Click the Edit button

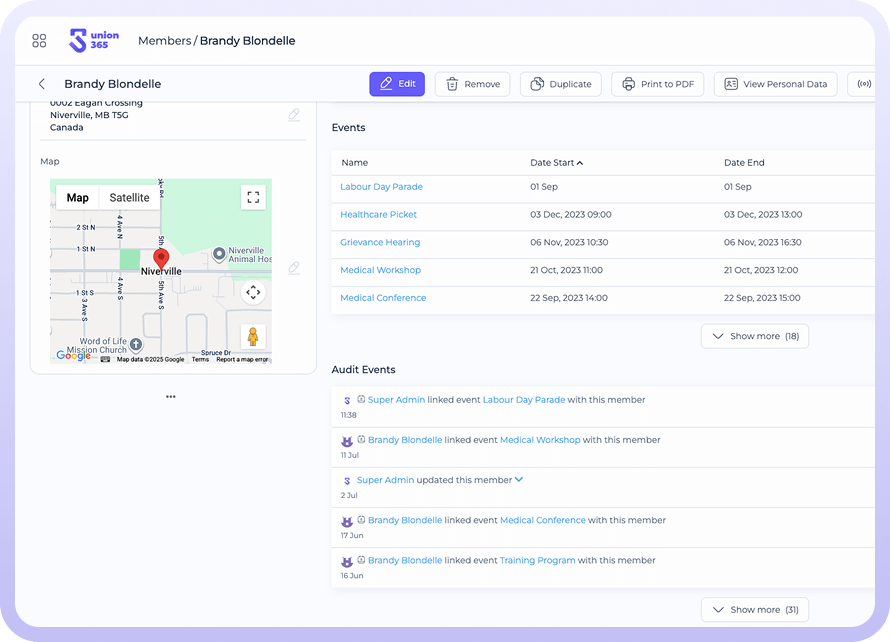pos(397,84)
